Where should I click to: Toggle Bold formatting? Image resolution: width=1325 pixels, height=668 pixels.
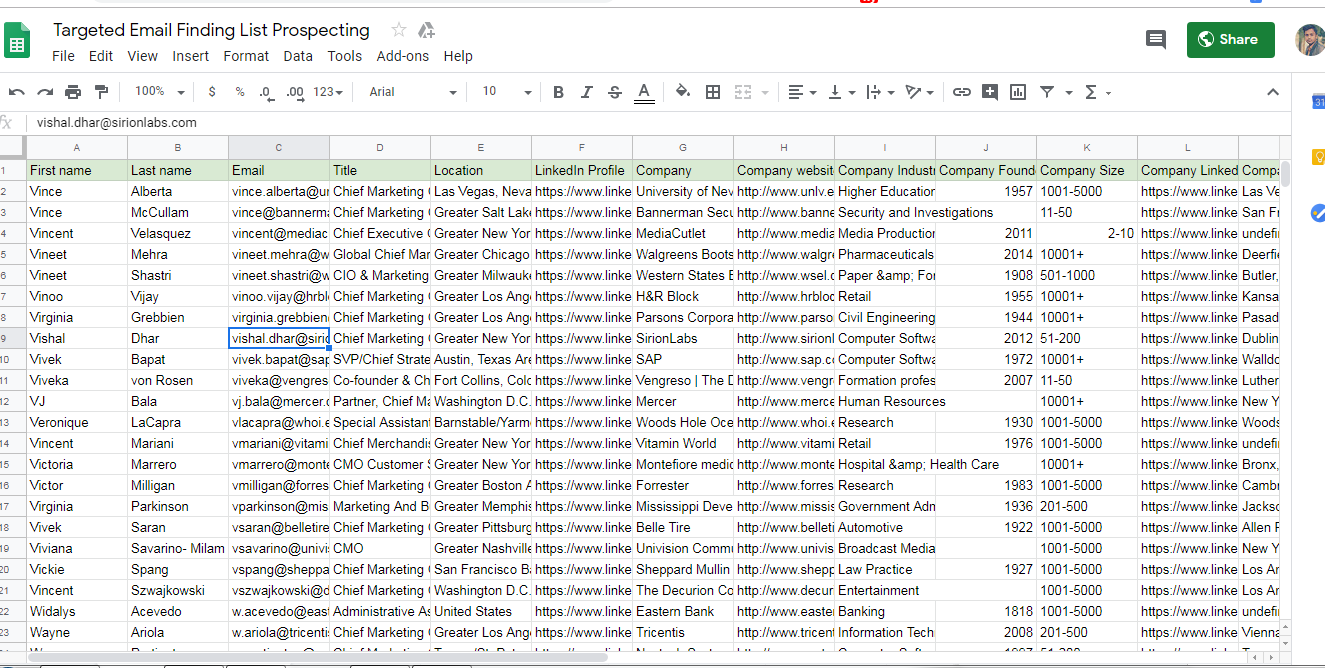[x=558, y=92]
